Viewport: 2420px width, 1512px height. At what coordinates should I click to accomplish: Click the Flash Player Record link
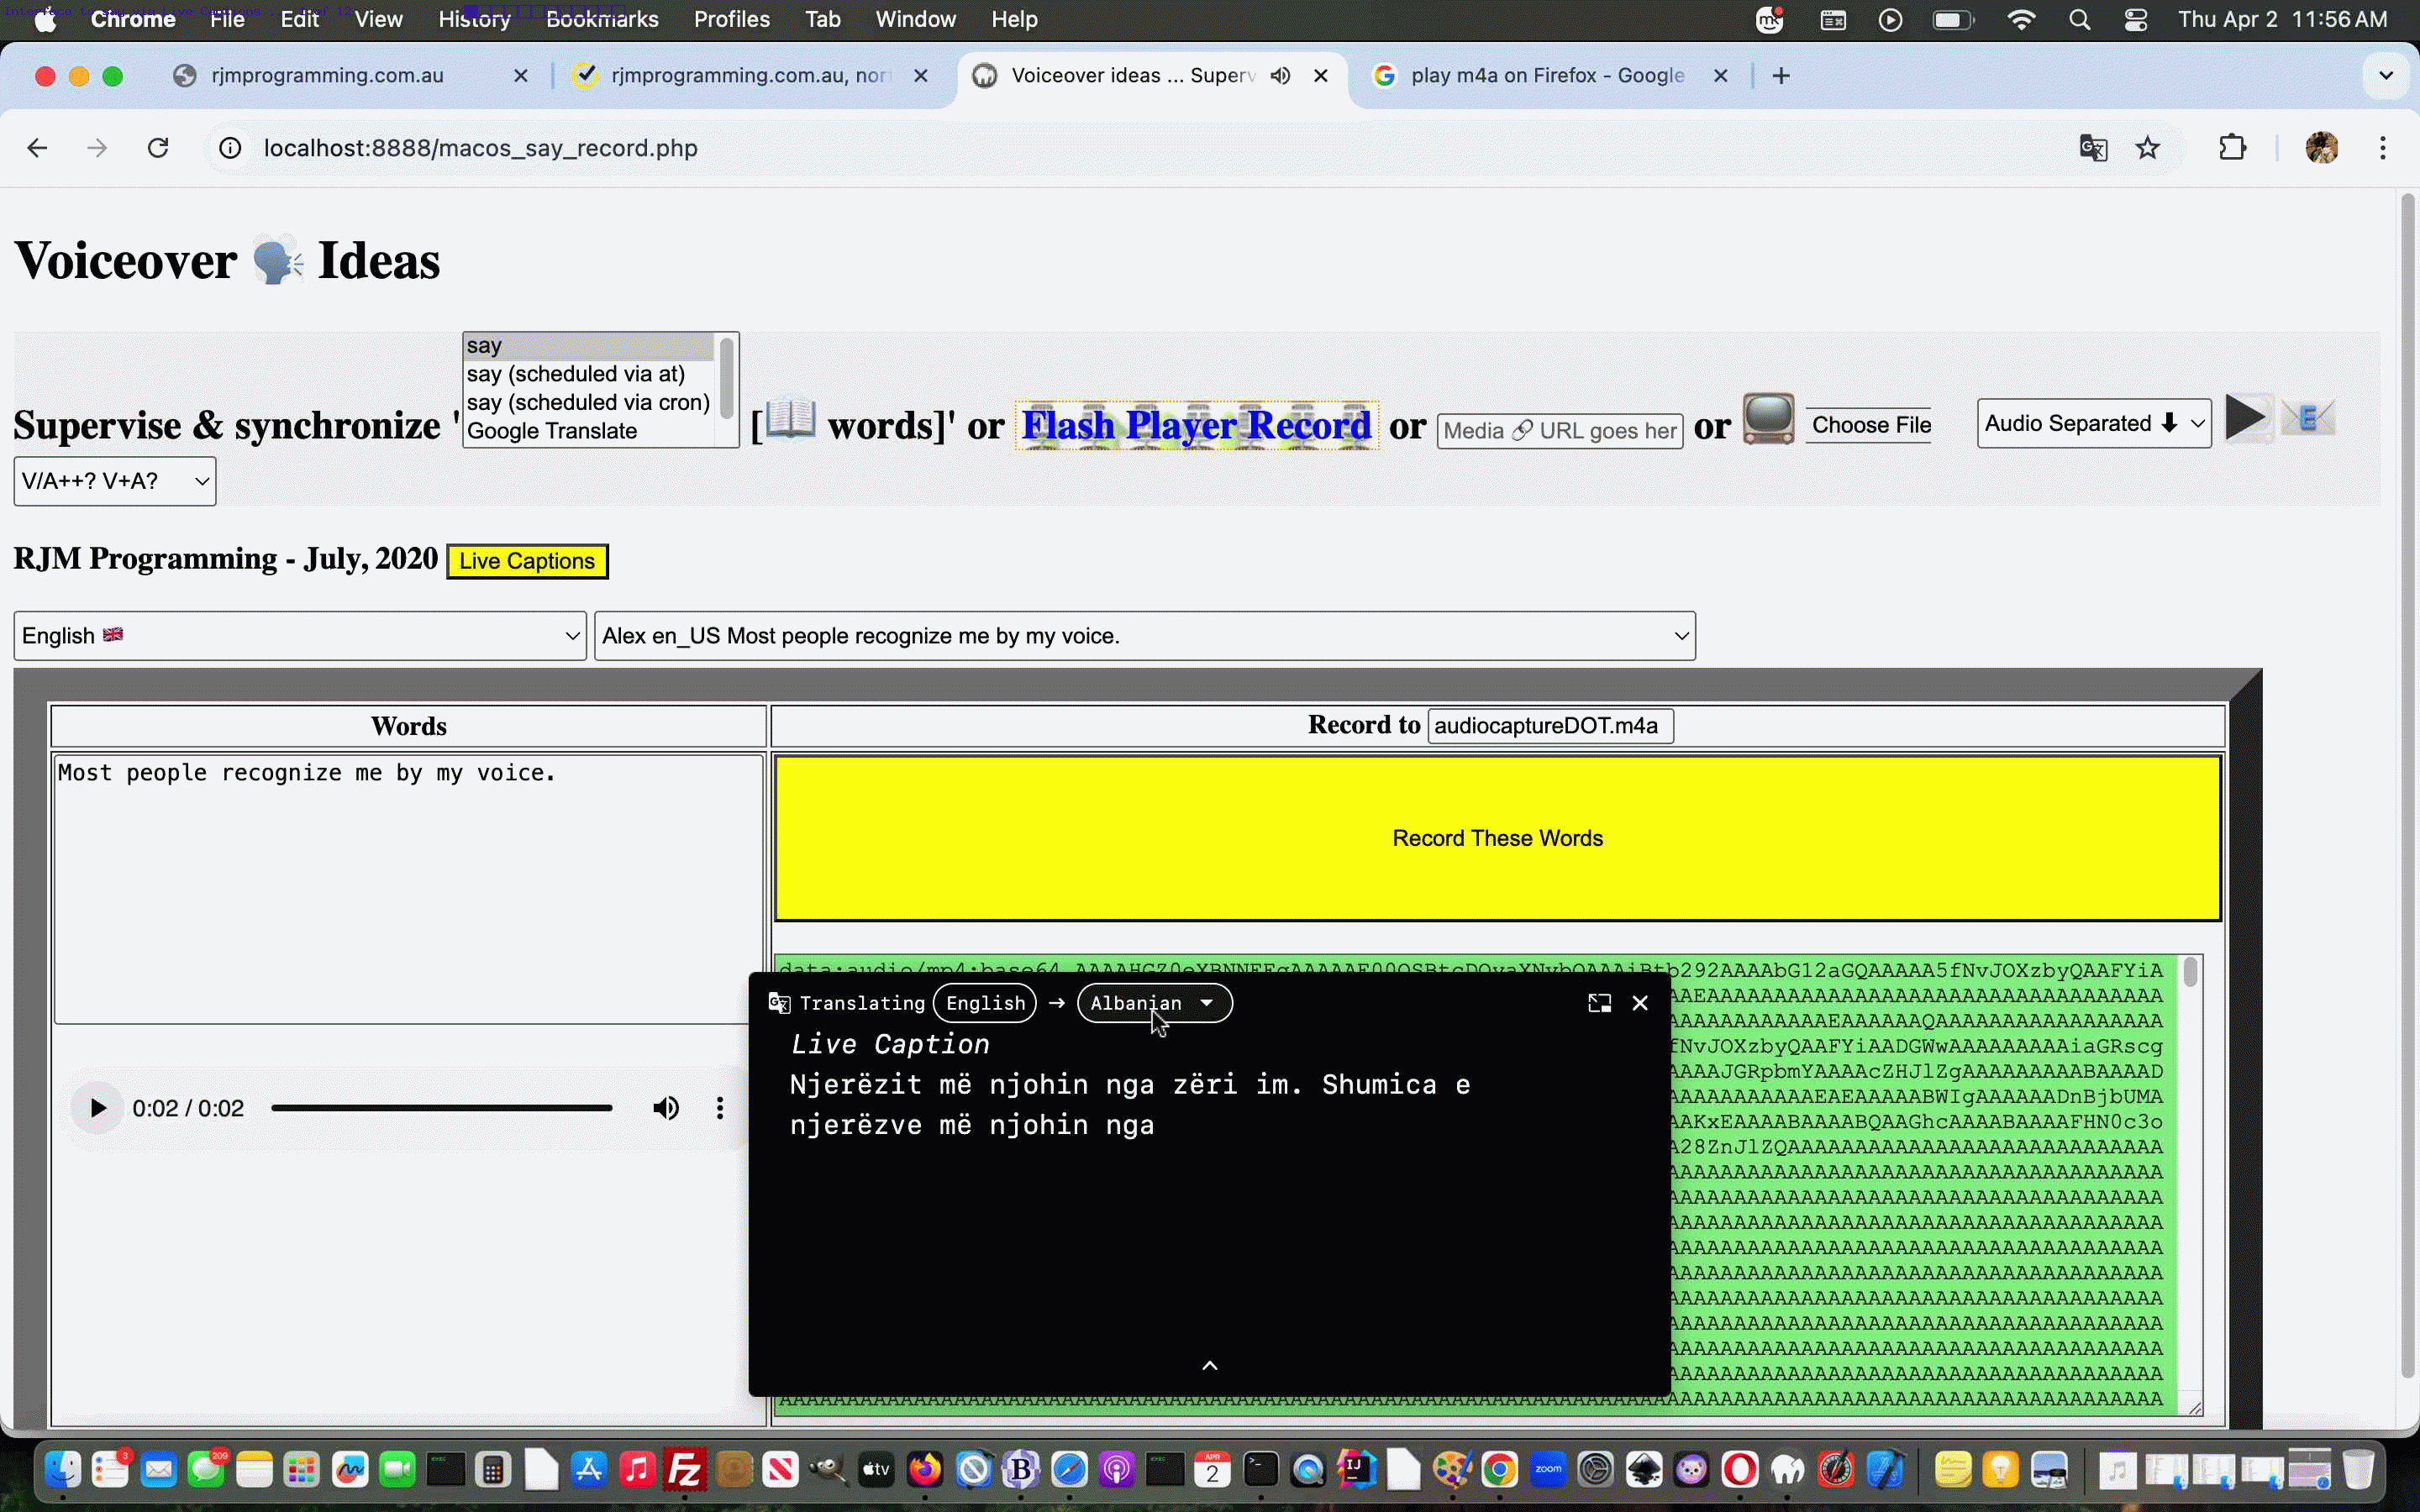tap(1196, 425)
